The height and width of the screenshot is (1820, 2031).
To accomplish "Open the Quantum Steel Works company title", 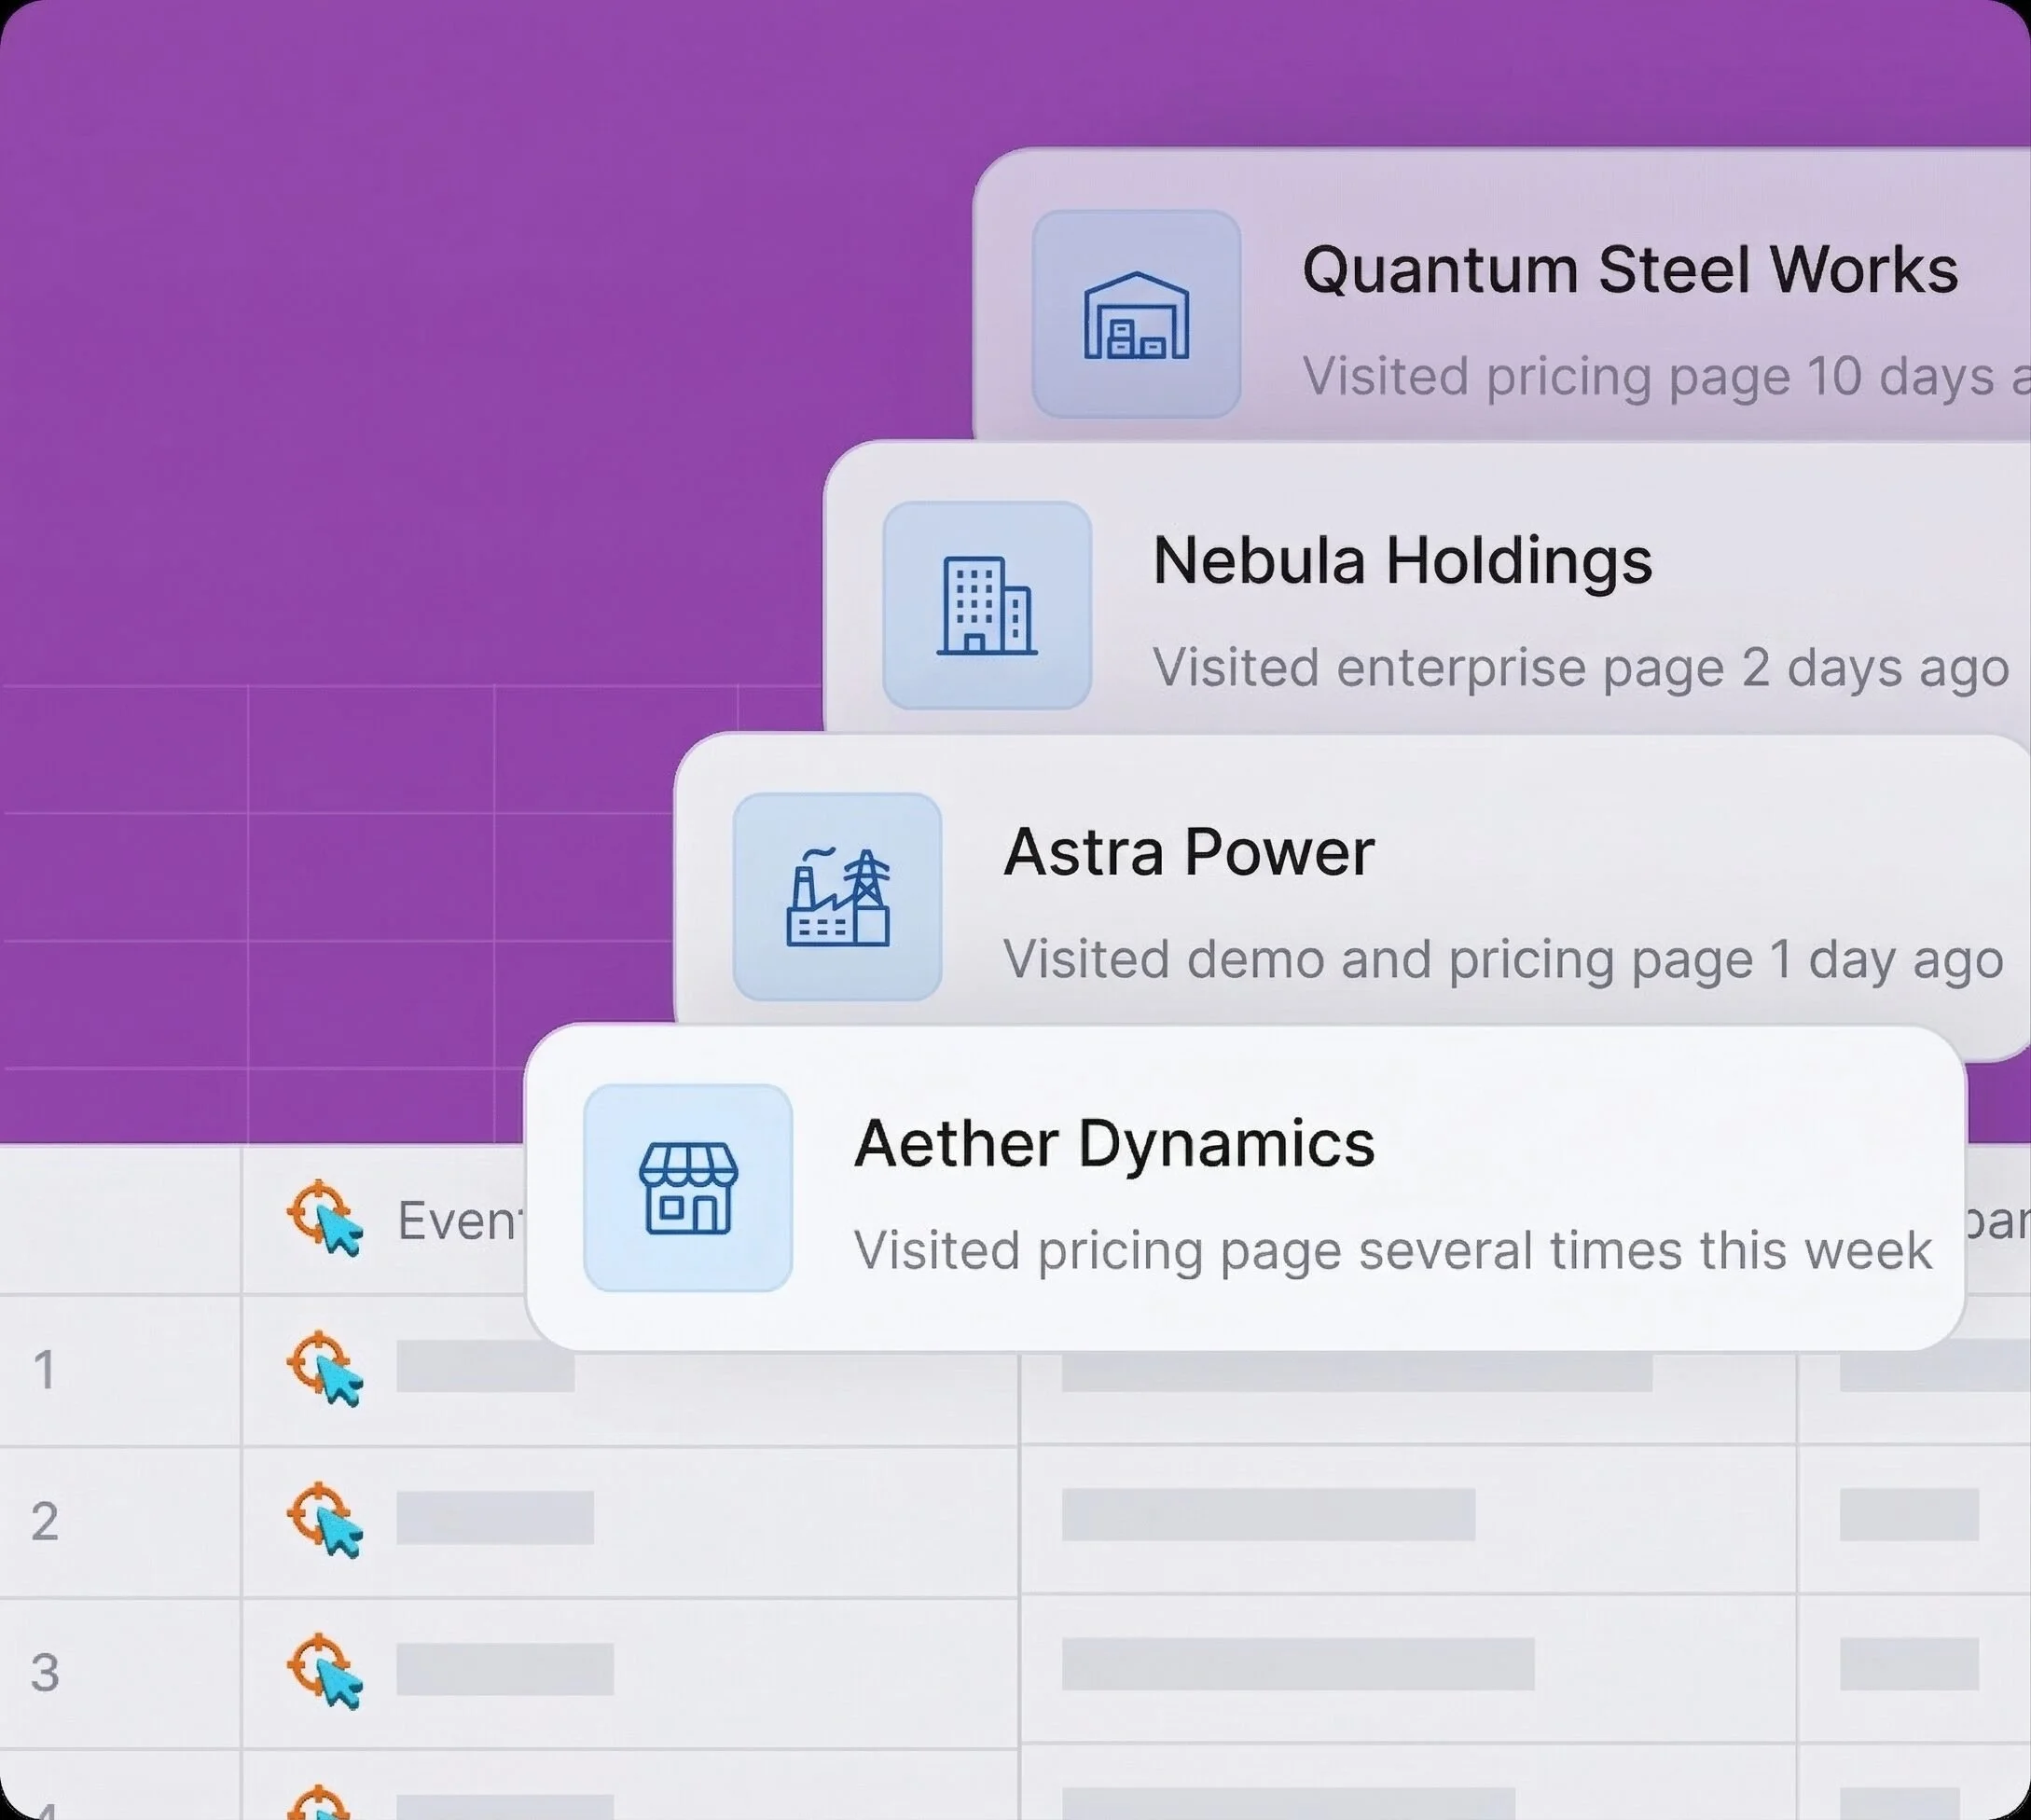I will click(x=1629, y=270).
